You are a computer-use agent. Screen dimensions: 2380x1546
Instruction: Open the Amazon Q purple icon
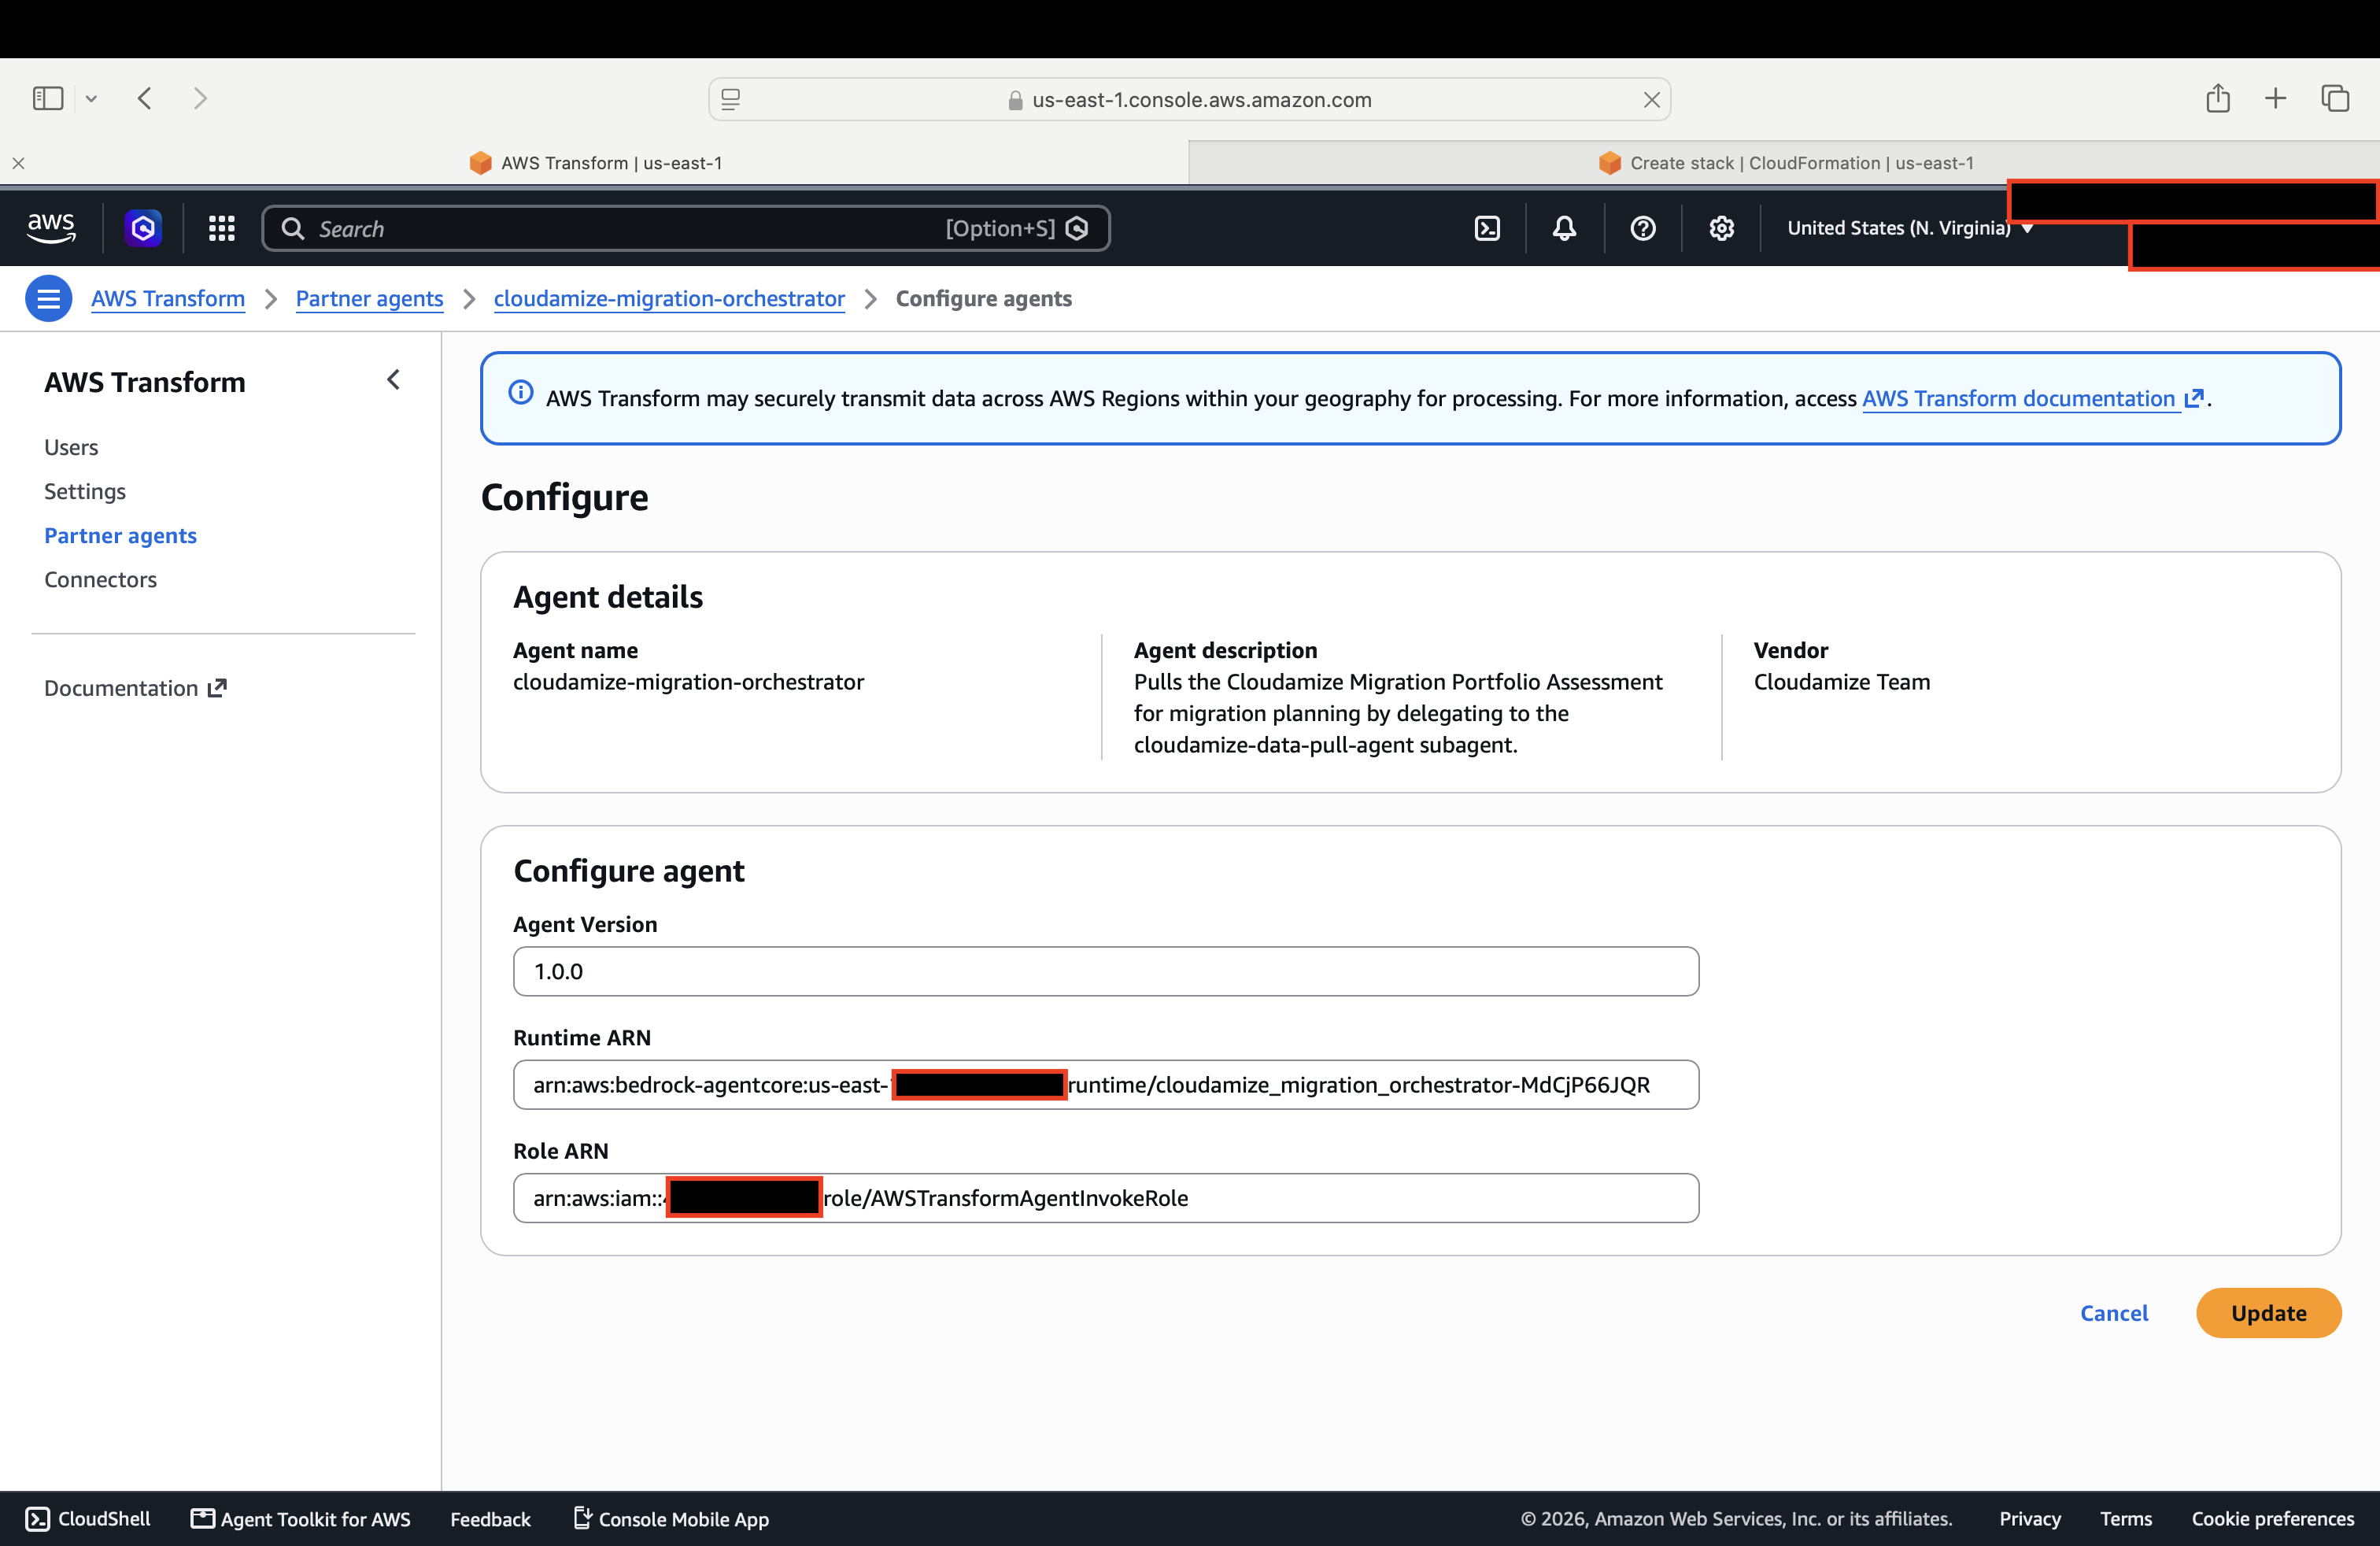[x=143, y=228]
